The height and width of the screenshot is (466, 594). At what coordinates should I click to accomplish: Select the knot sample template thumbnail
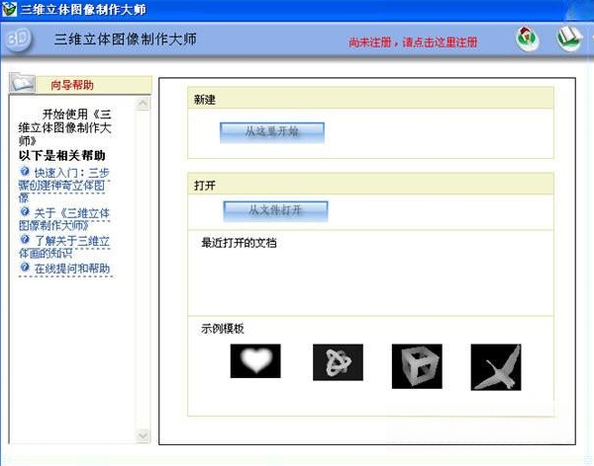[x=338, y=362]
